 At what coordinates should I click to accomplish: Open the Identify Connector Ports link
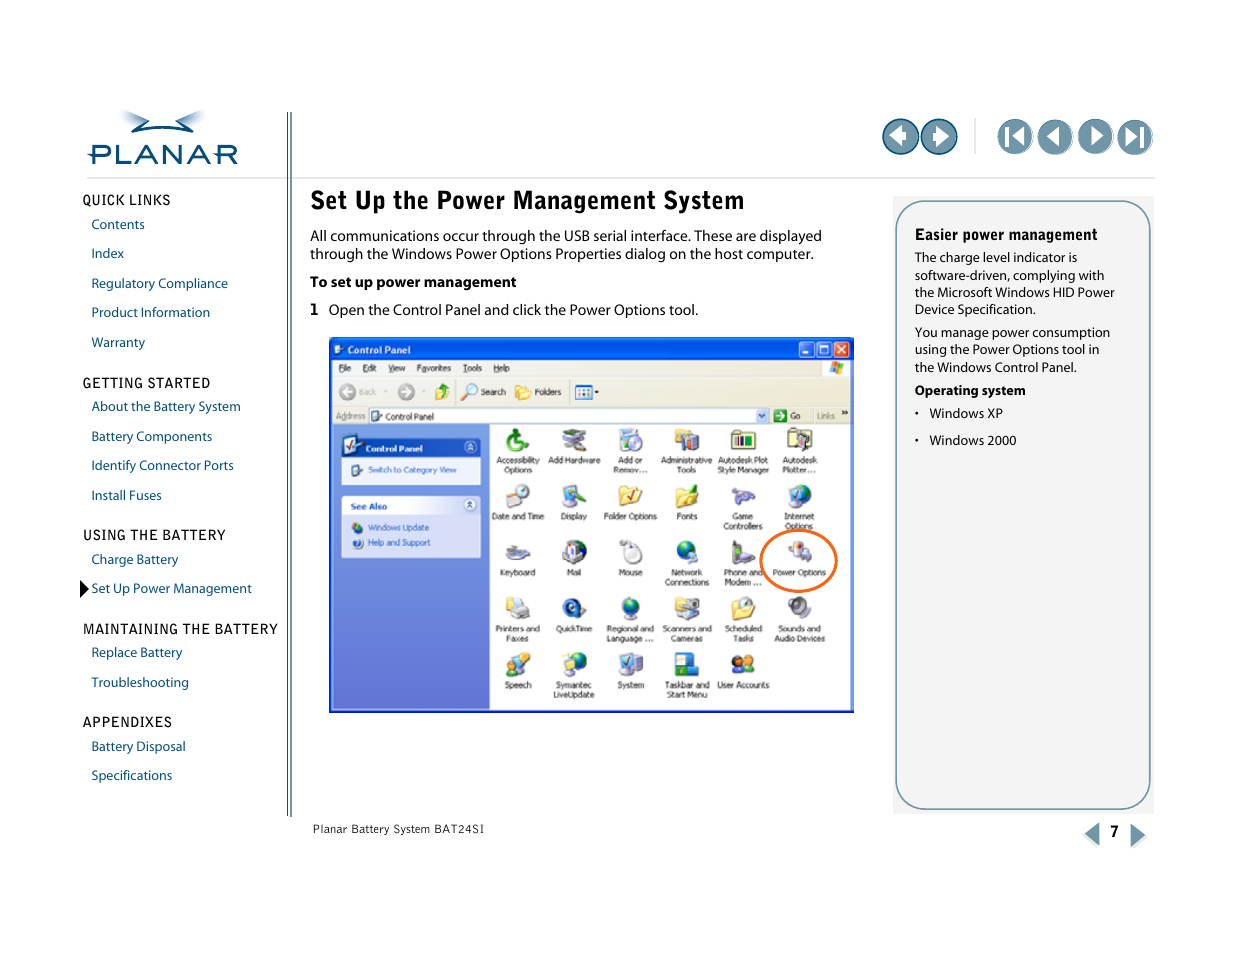coord(163,466)
